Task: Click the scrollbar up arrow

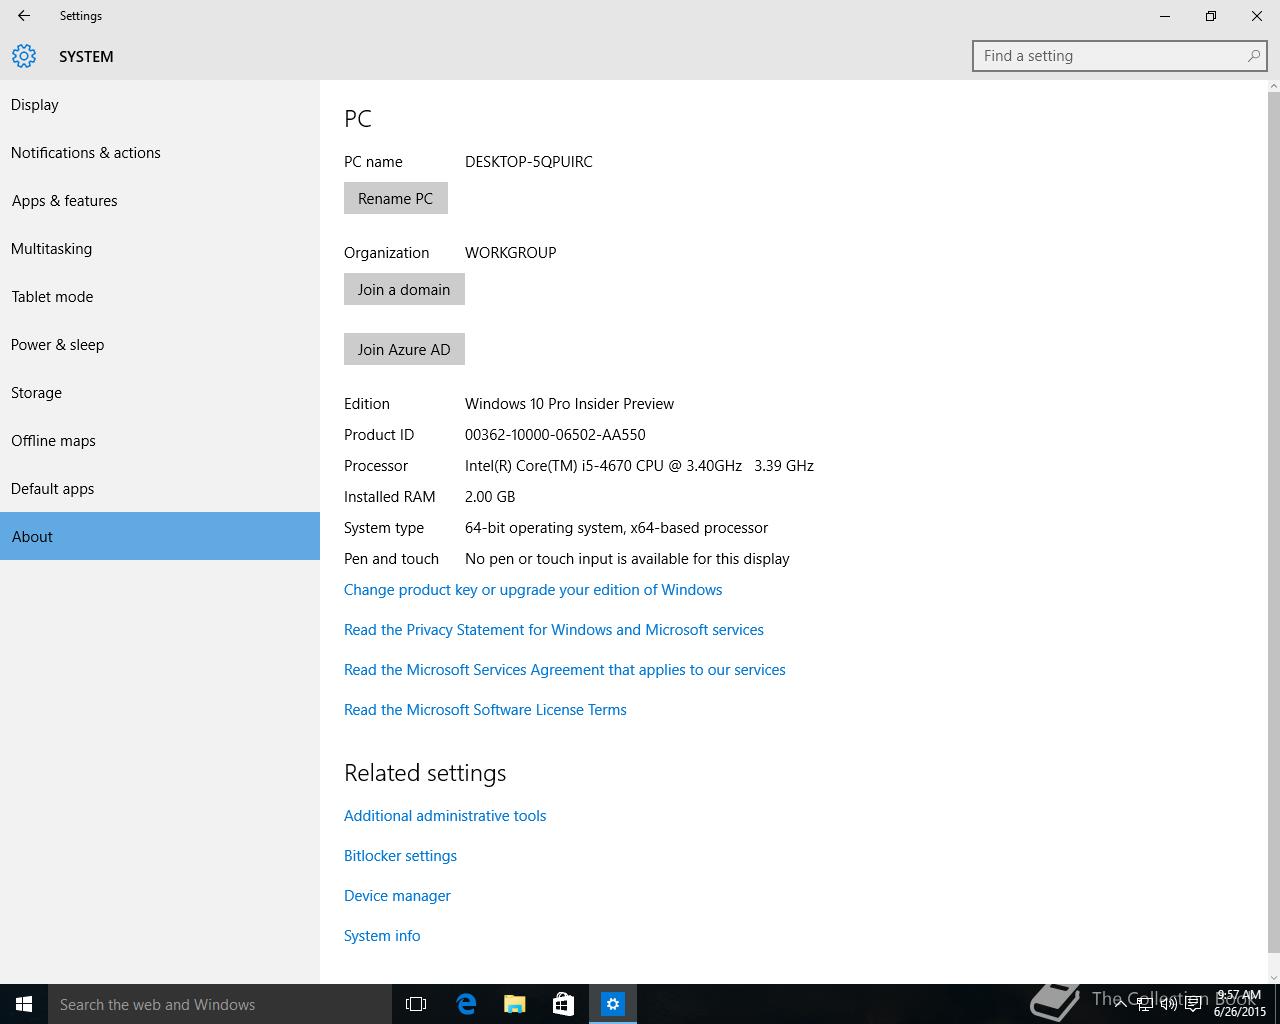Action: (x=1273, y=86)
